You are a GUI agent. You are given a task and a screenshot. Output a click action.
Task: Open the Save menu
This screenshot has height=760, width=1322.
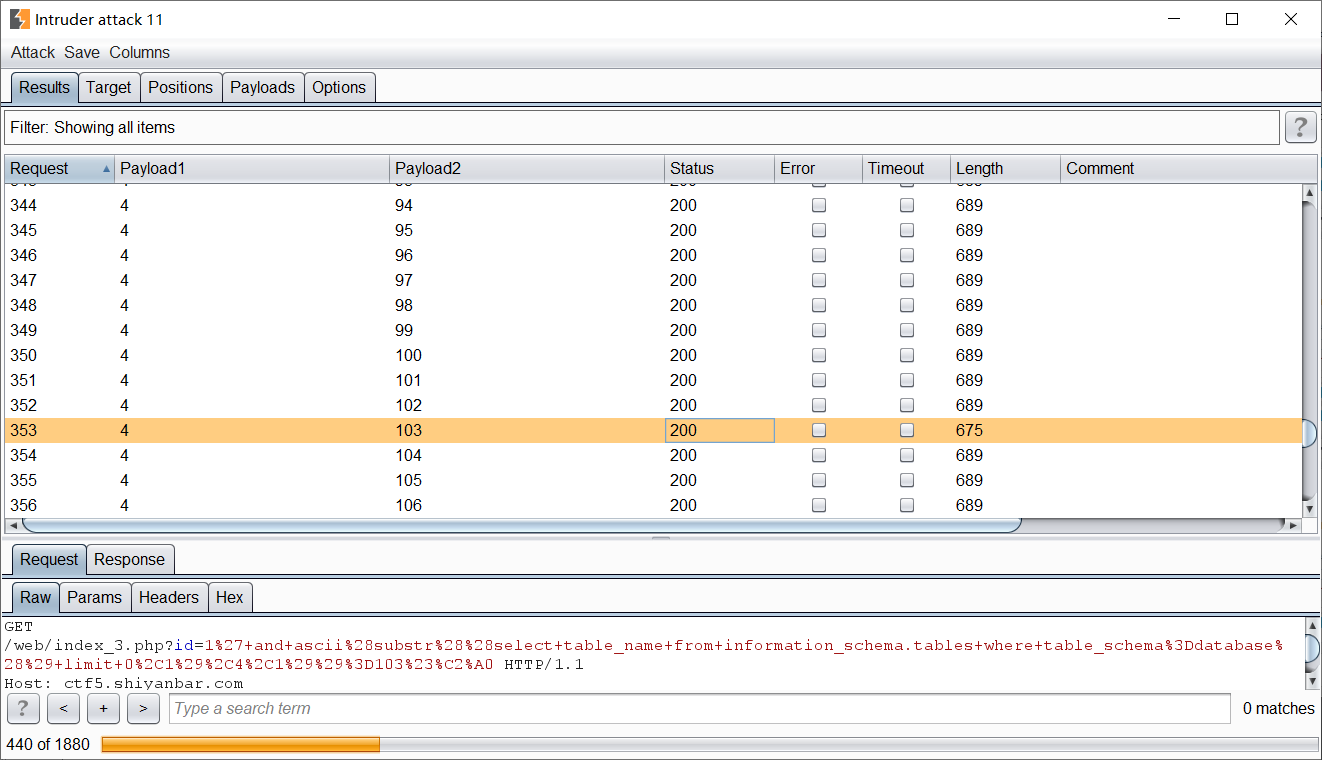[82, 52]
